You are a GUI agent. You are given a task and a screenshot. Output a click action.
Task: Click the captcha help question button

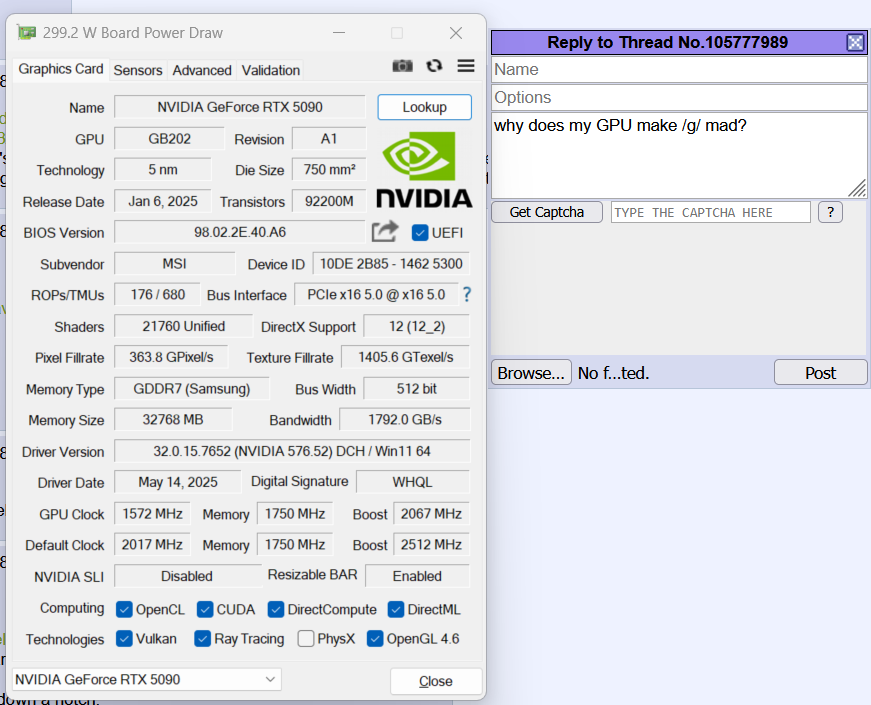pos(830,212)
